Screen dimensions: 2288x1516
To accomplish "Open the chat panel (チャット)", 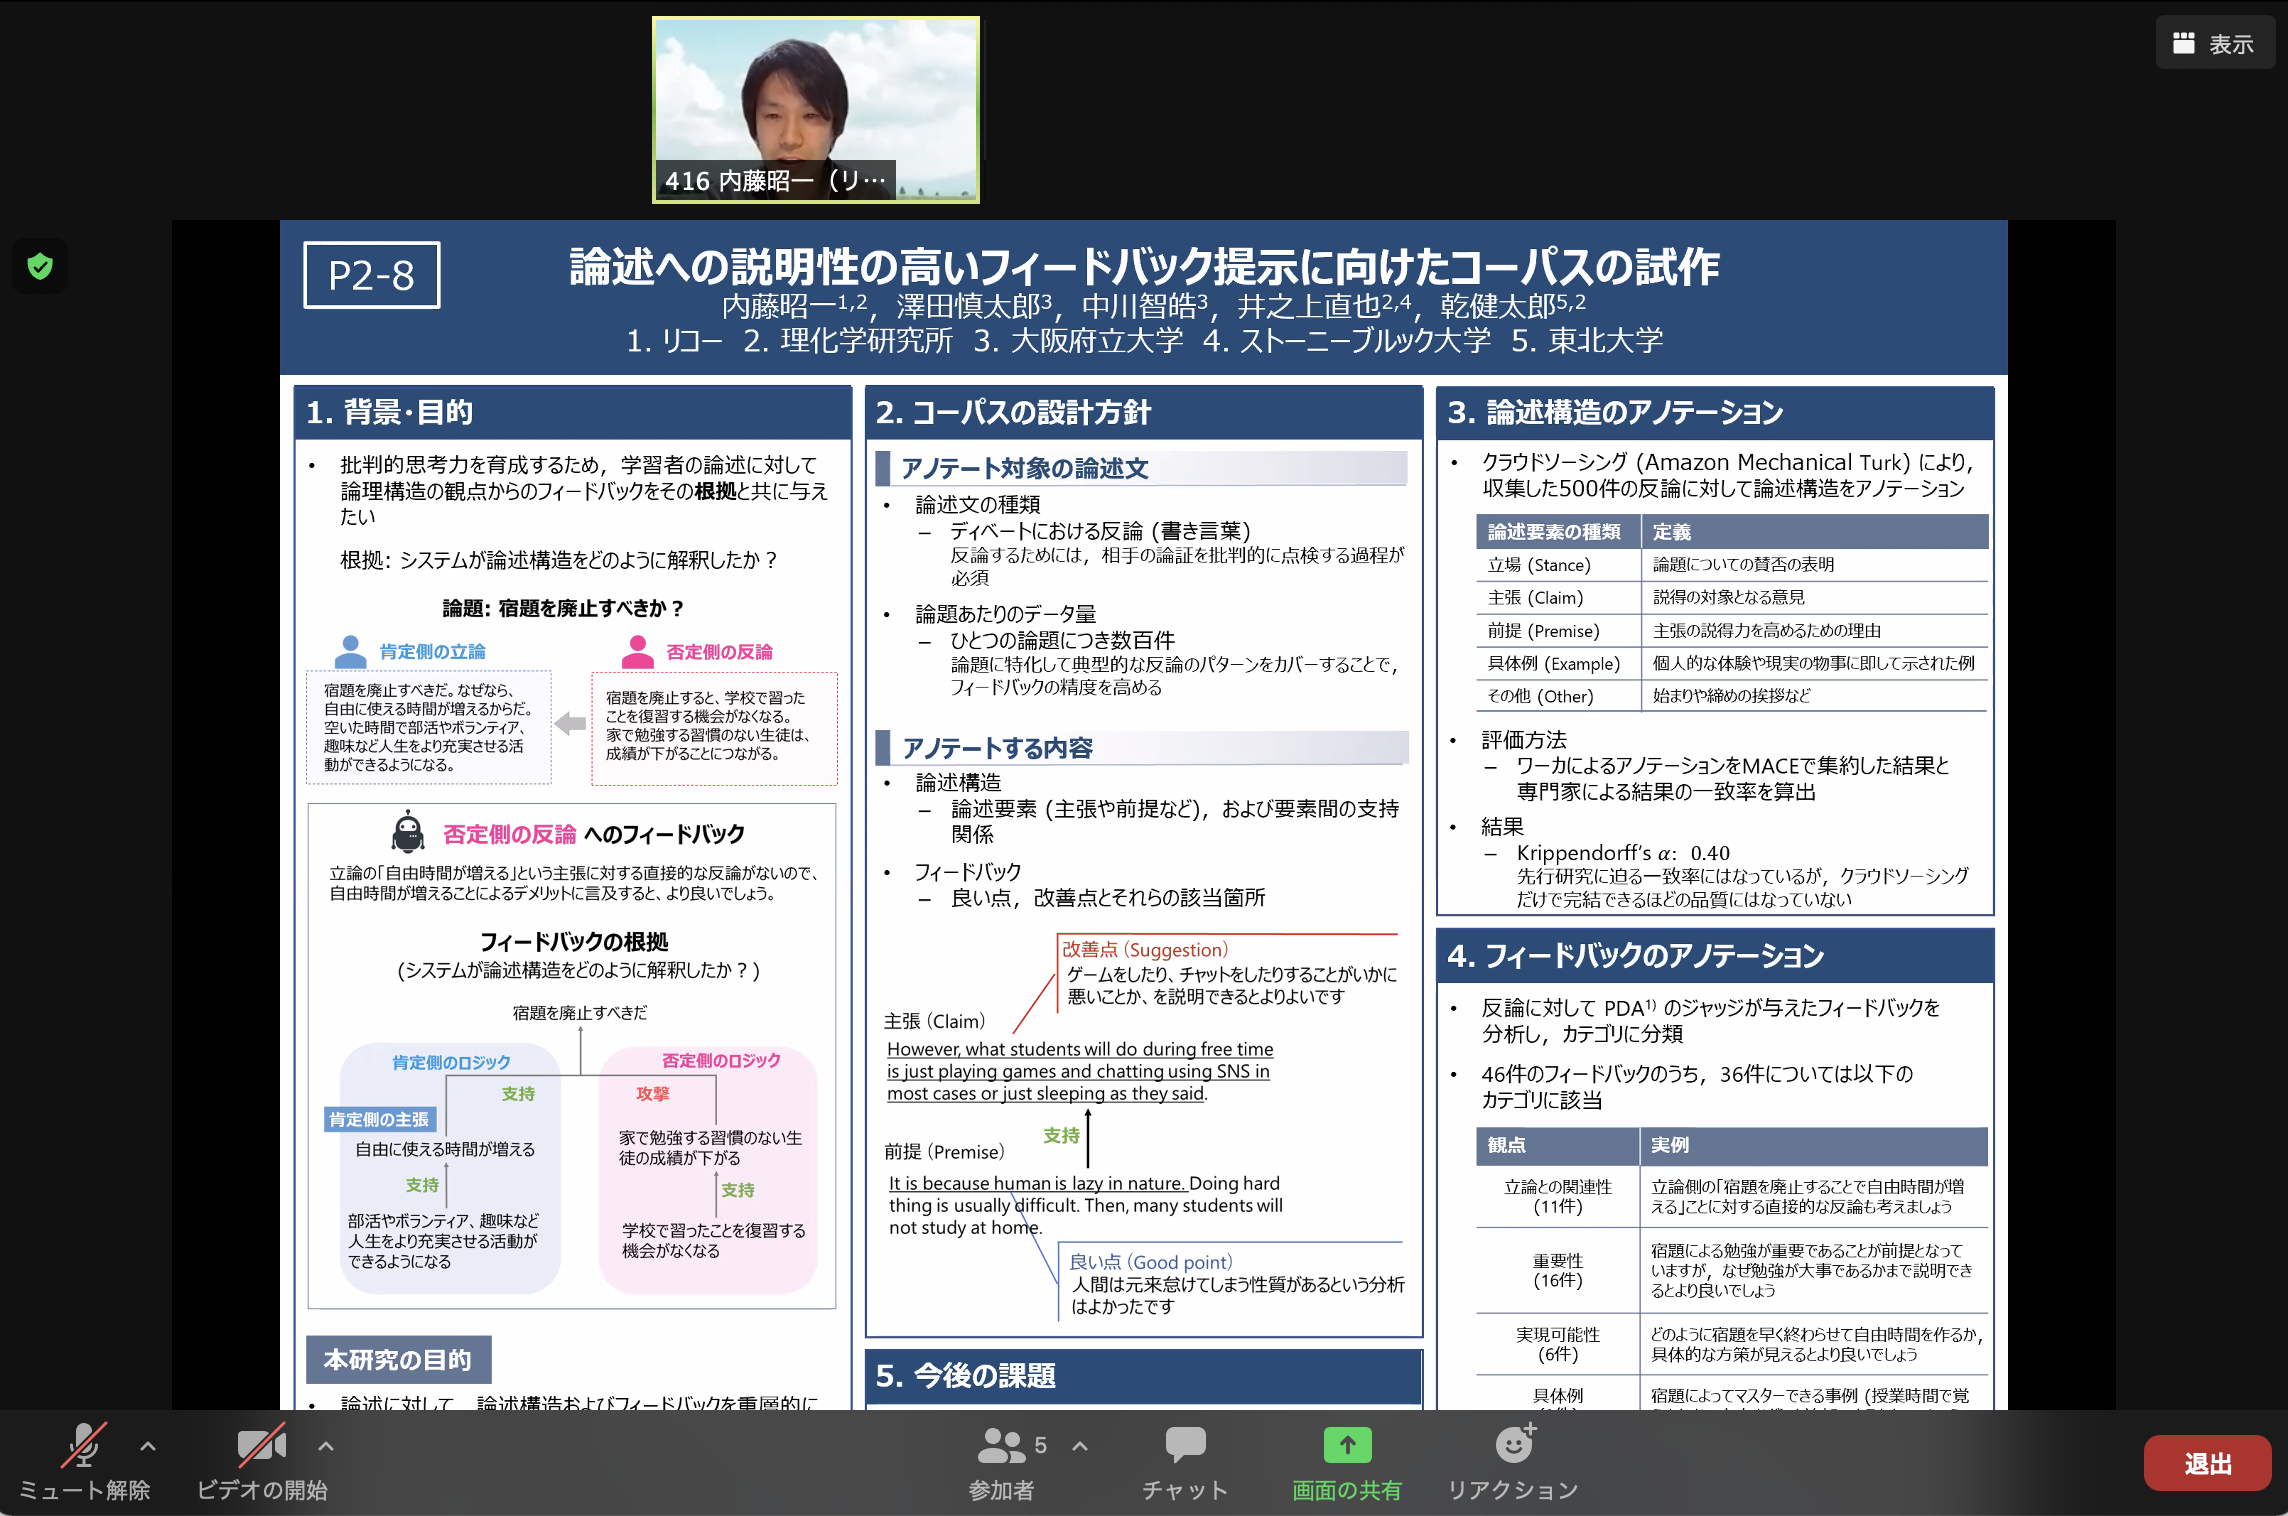I will coord(1185,1463).
